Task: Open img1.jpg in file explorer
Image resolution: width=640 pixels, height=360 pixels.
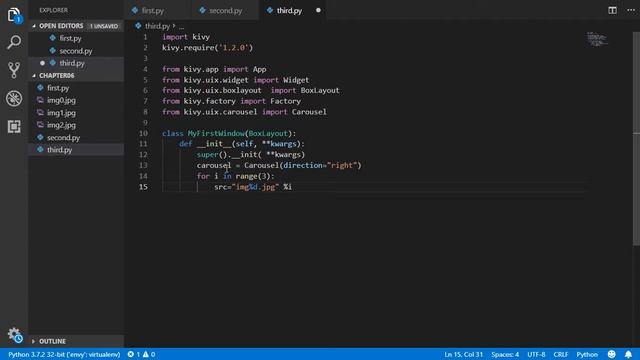Action: tap(61, 113)
